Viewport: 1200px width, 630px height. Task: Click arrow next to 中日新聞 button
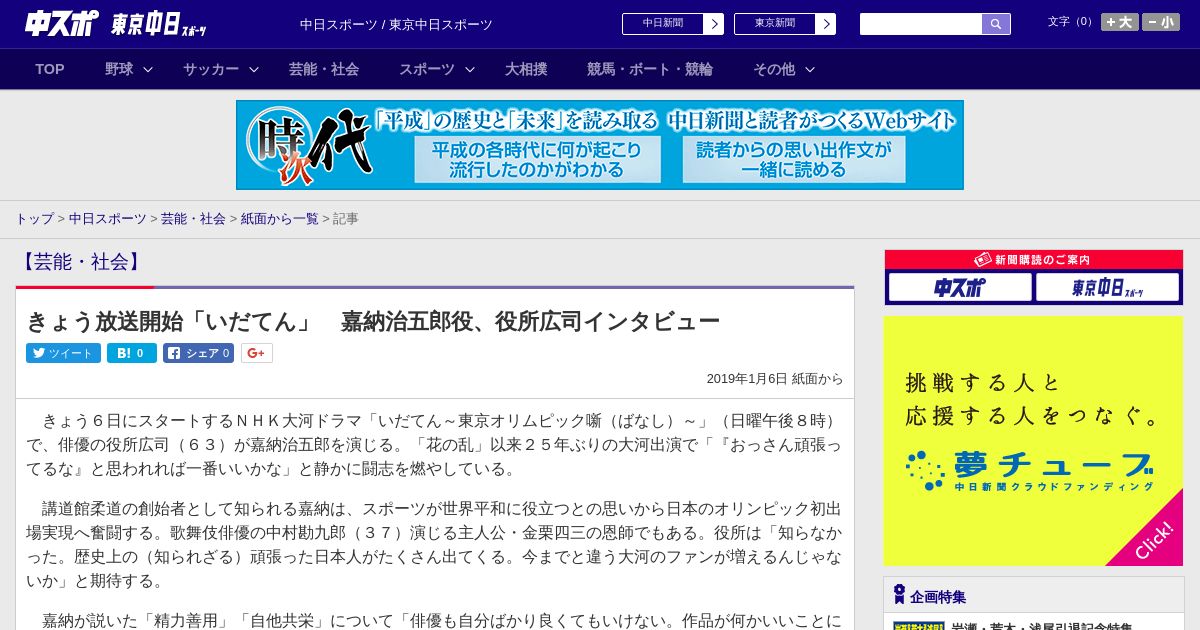coord(714,24)
